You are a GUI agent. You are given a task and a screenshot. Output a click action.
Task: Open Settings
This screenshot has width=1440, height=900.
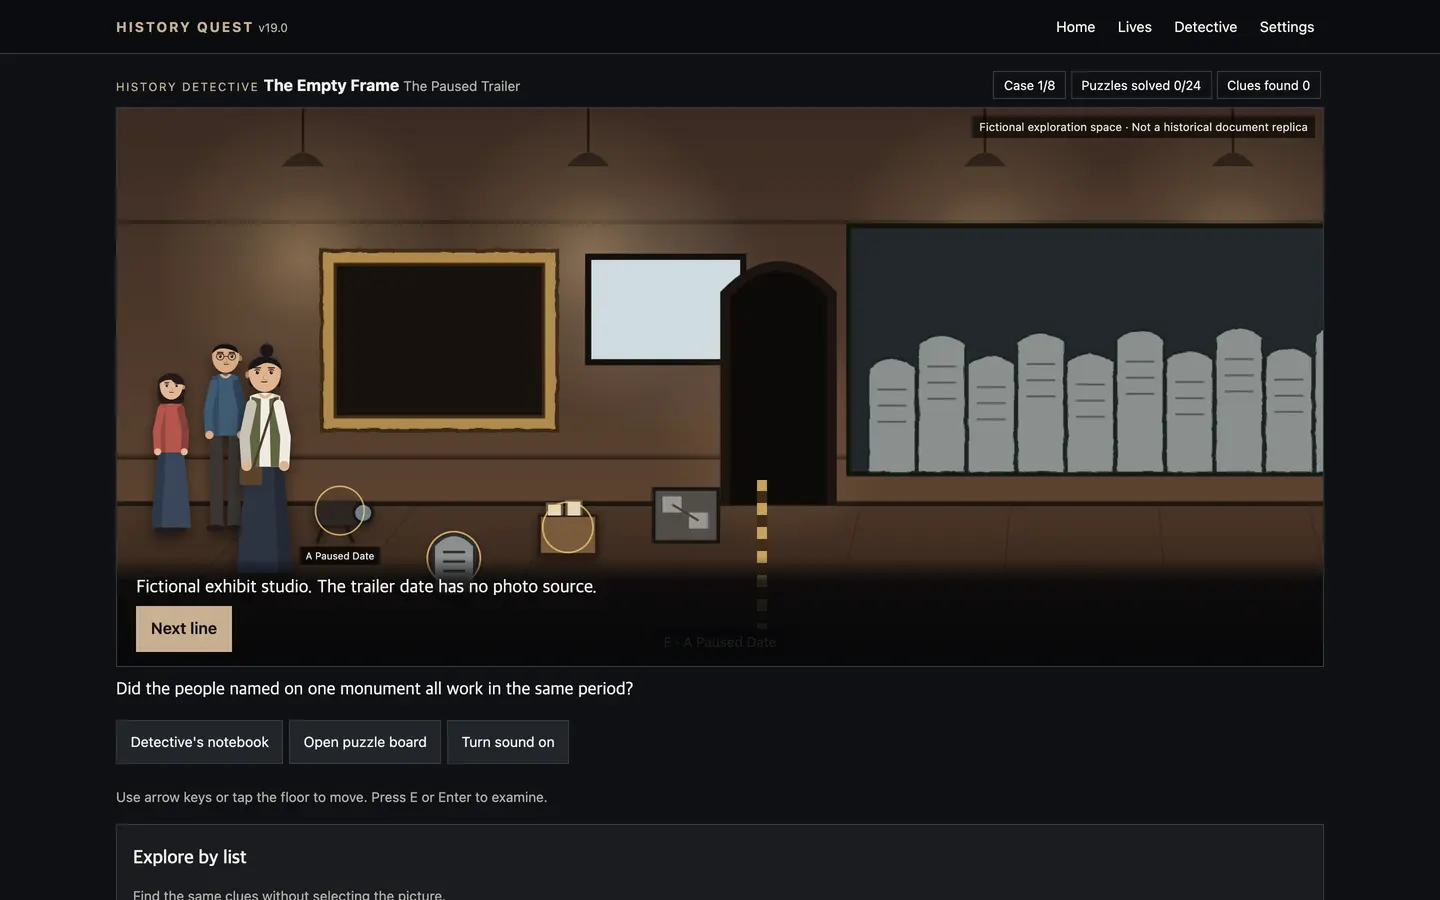point(1286,27)
